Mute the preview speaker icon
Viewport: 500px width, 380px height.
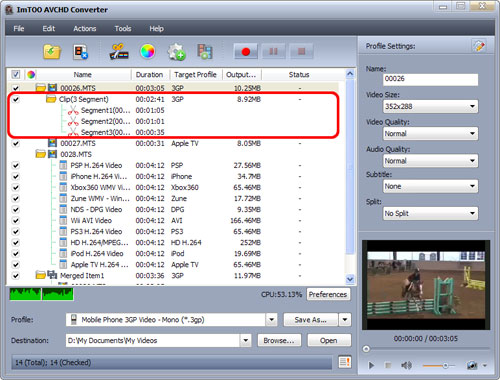click(x=406, y=365)
